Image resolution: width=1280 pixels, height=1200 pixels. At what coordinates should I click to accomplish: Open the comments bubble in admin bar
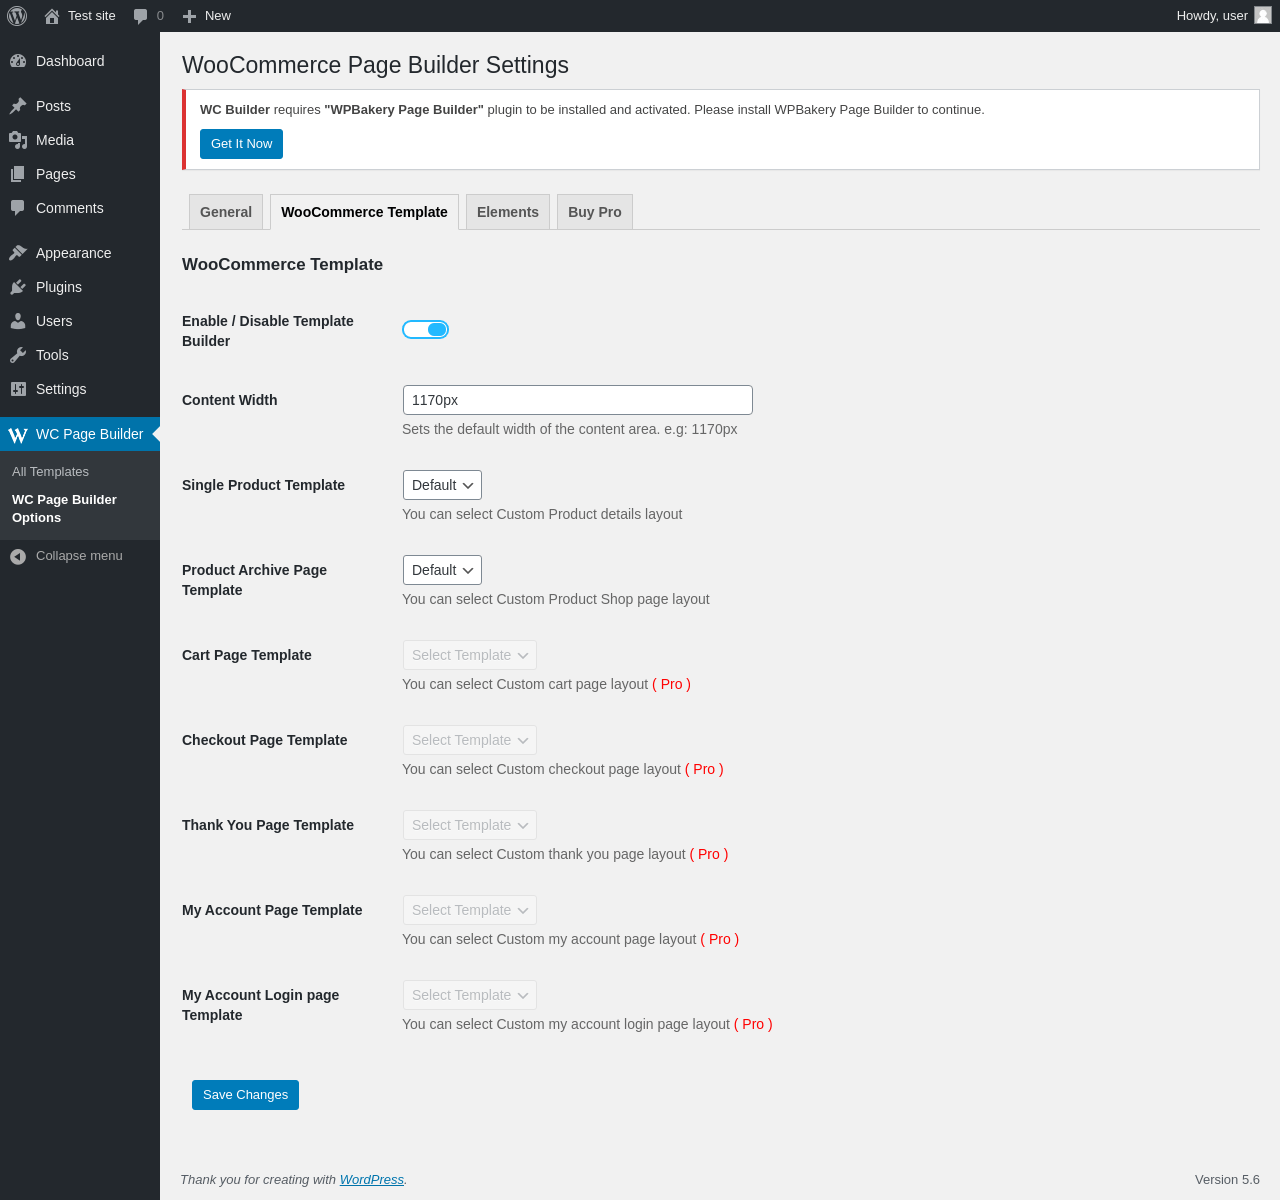pos(141,16)
